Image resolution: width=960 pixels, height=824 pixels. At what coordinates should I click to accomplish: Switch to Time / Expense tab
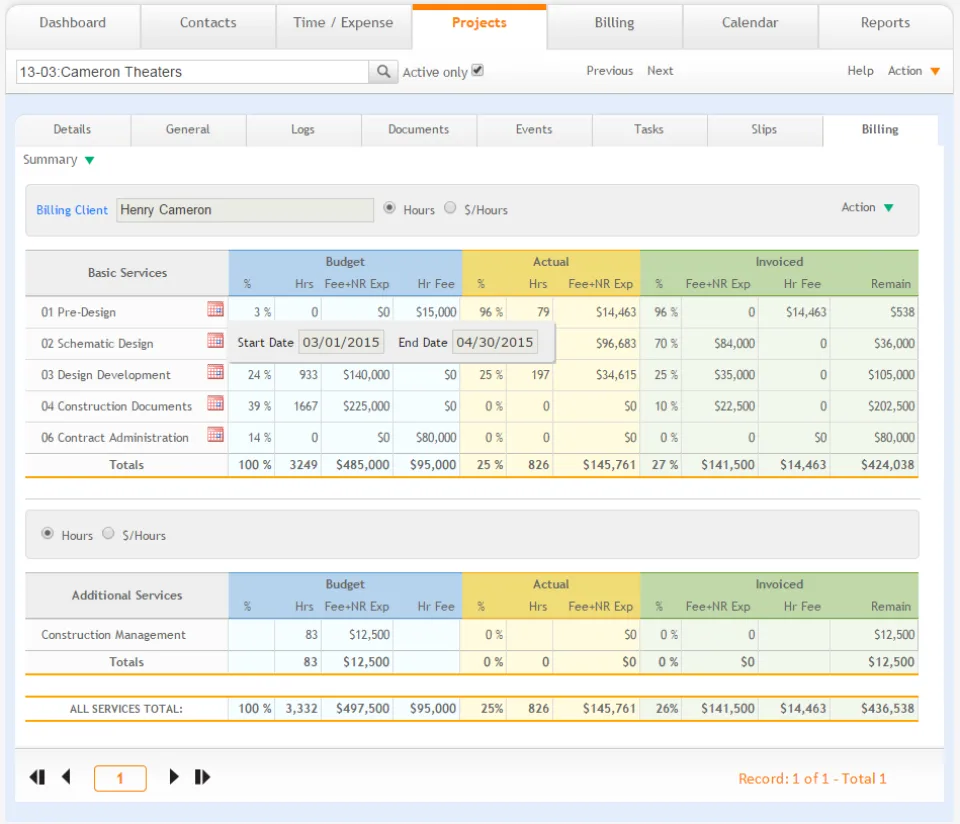point(343,26)
